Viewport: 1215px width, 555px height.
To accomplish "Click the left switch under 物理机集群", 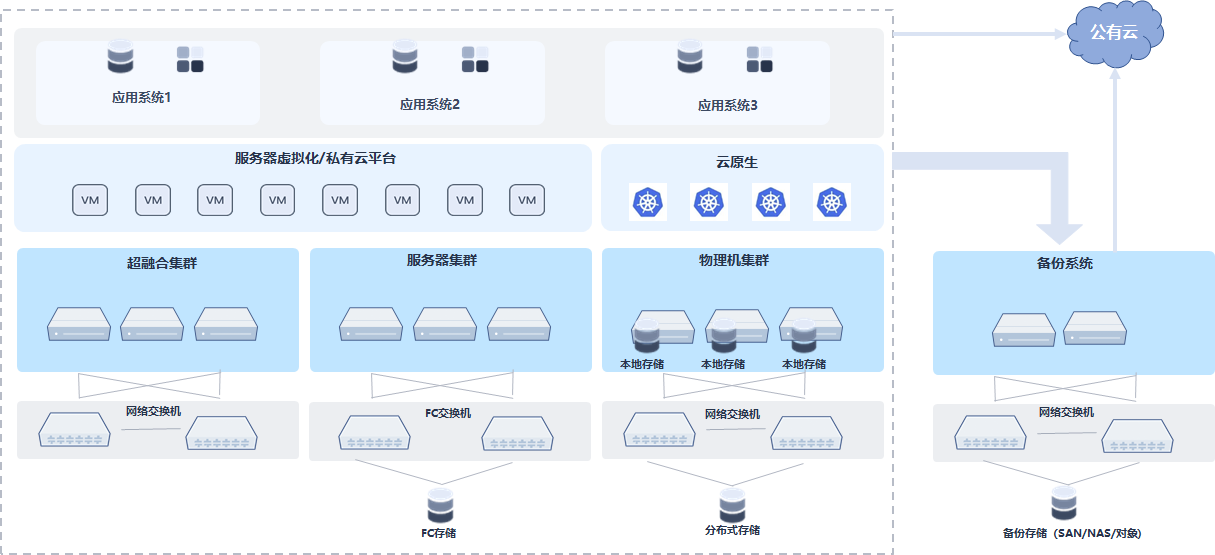I will pos(660,429).
